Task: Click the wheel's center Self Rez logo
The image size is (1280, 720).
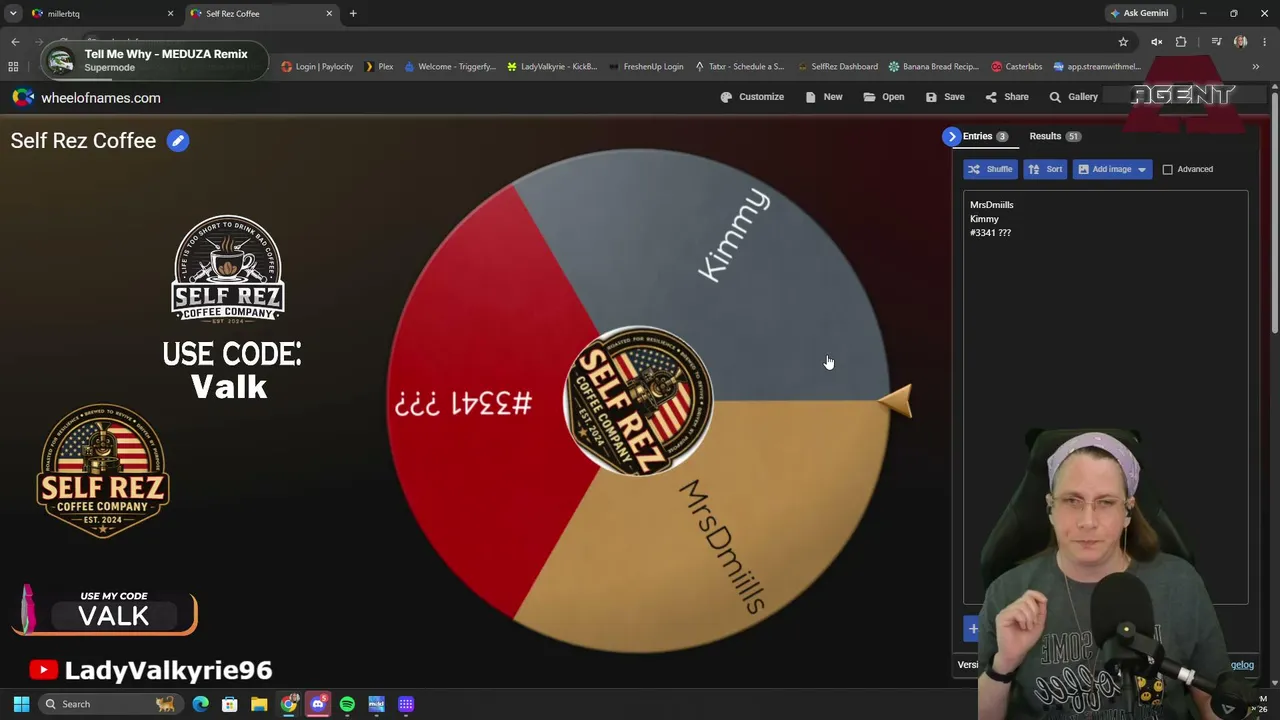Action: (638, 400)
